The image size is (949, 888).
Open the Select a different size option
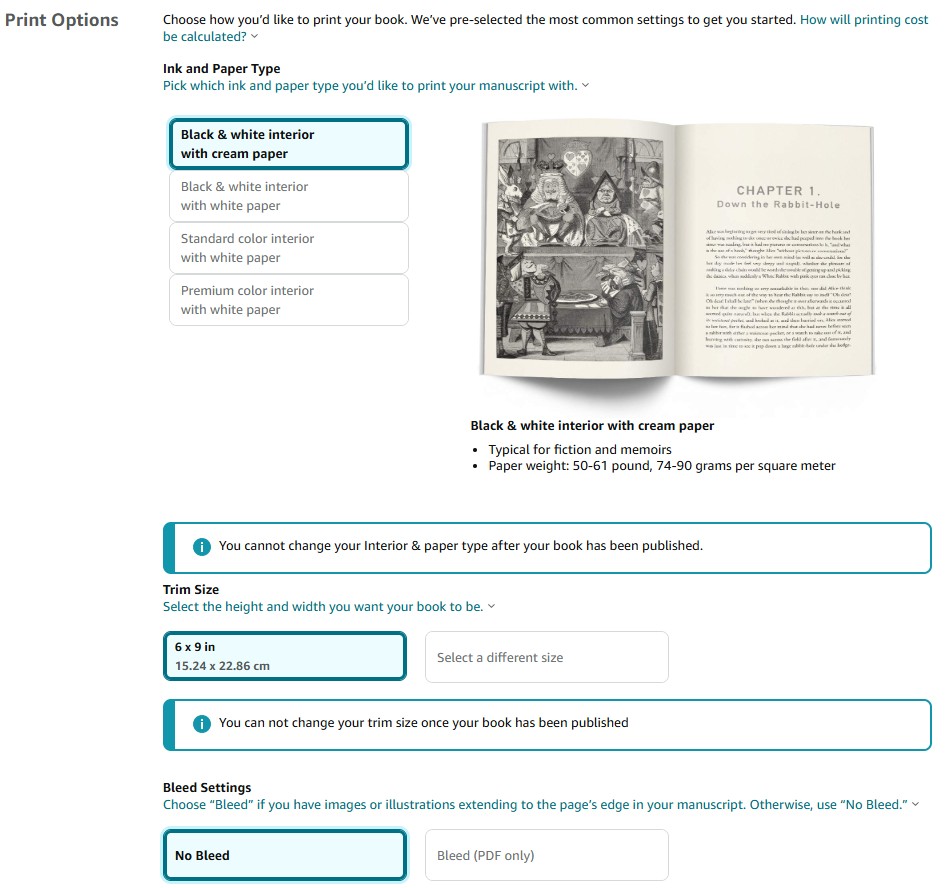(x=546, y=657)
